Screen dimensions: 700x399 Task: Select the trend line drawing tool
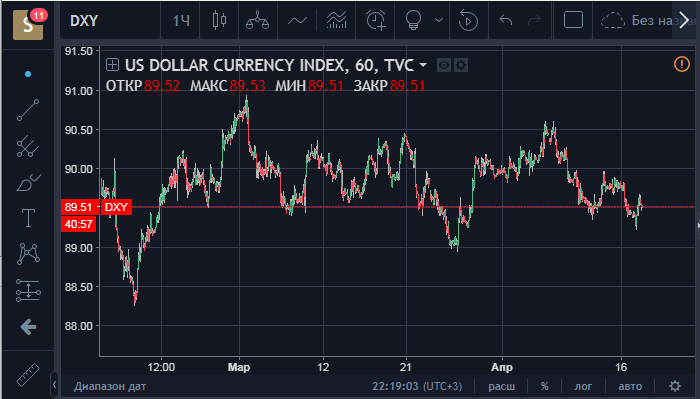tap(28, 110)
